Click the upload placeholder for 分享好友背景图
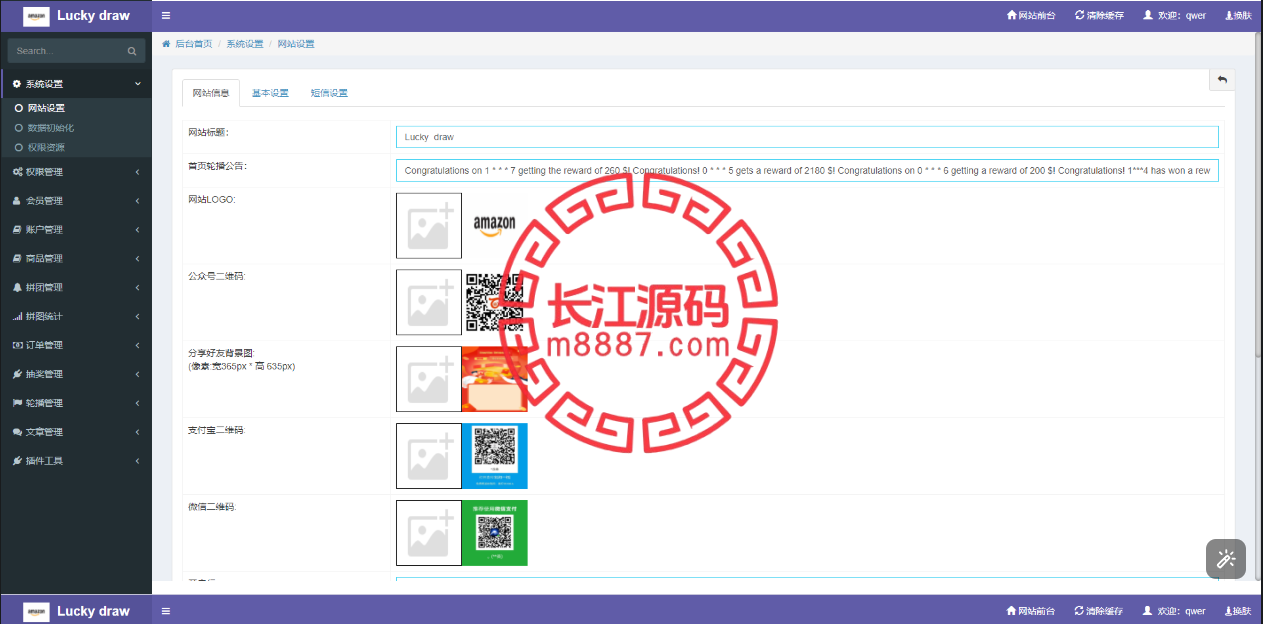Screen dimensions: 1263x624 [x=429, y=379]
